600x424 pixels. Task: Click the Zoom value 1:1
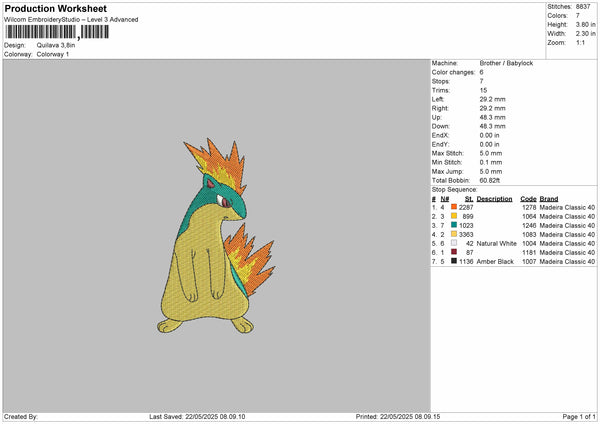[x=580, y=42]
